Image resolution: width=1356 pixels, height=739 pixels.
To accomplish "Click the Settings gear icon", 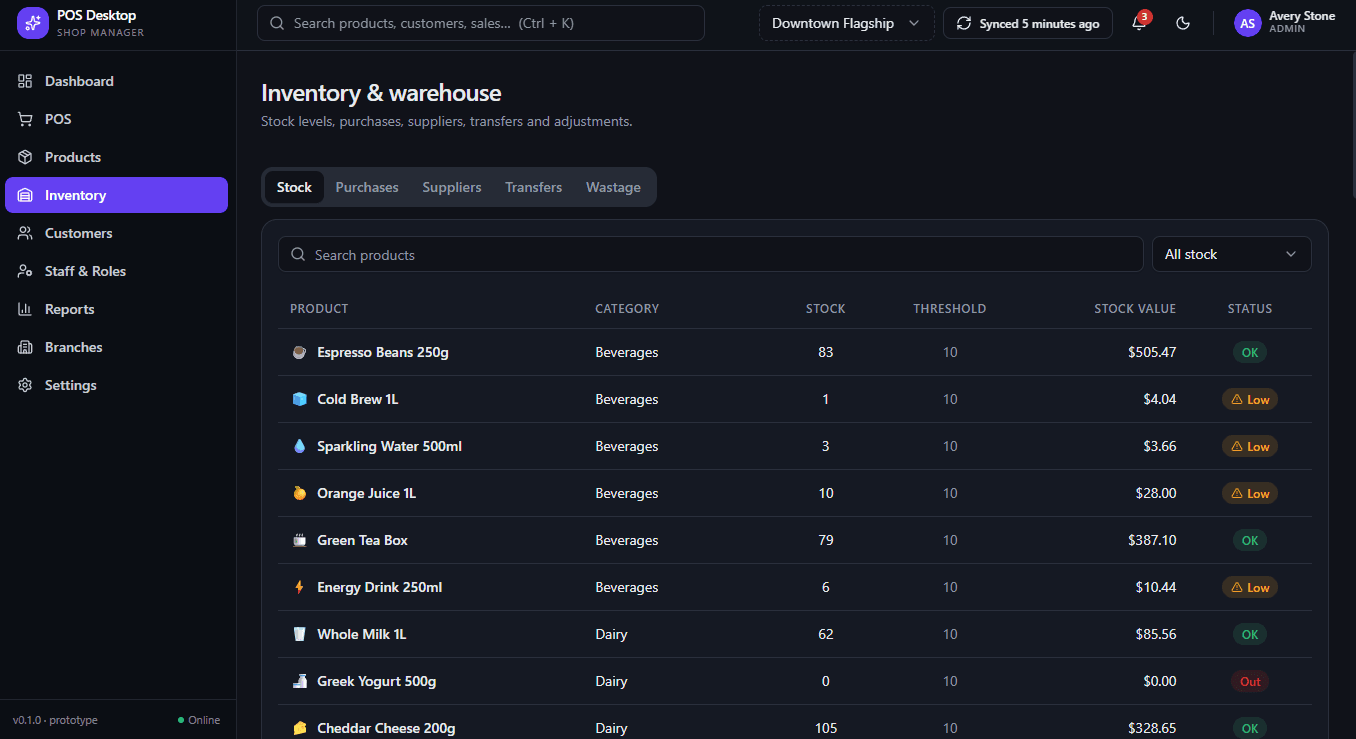I will click(x=25, y=385).
